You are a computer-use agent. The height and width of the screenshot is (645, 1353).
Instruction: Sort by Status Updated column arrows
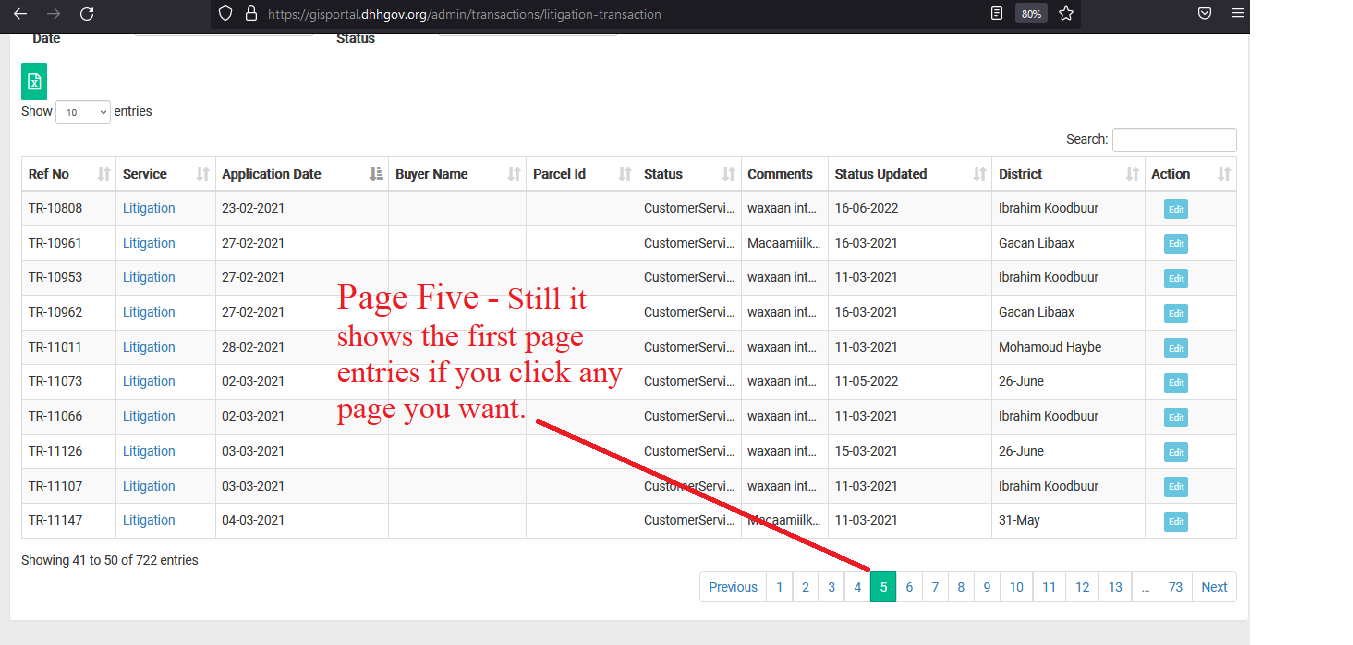click(980, 174)
